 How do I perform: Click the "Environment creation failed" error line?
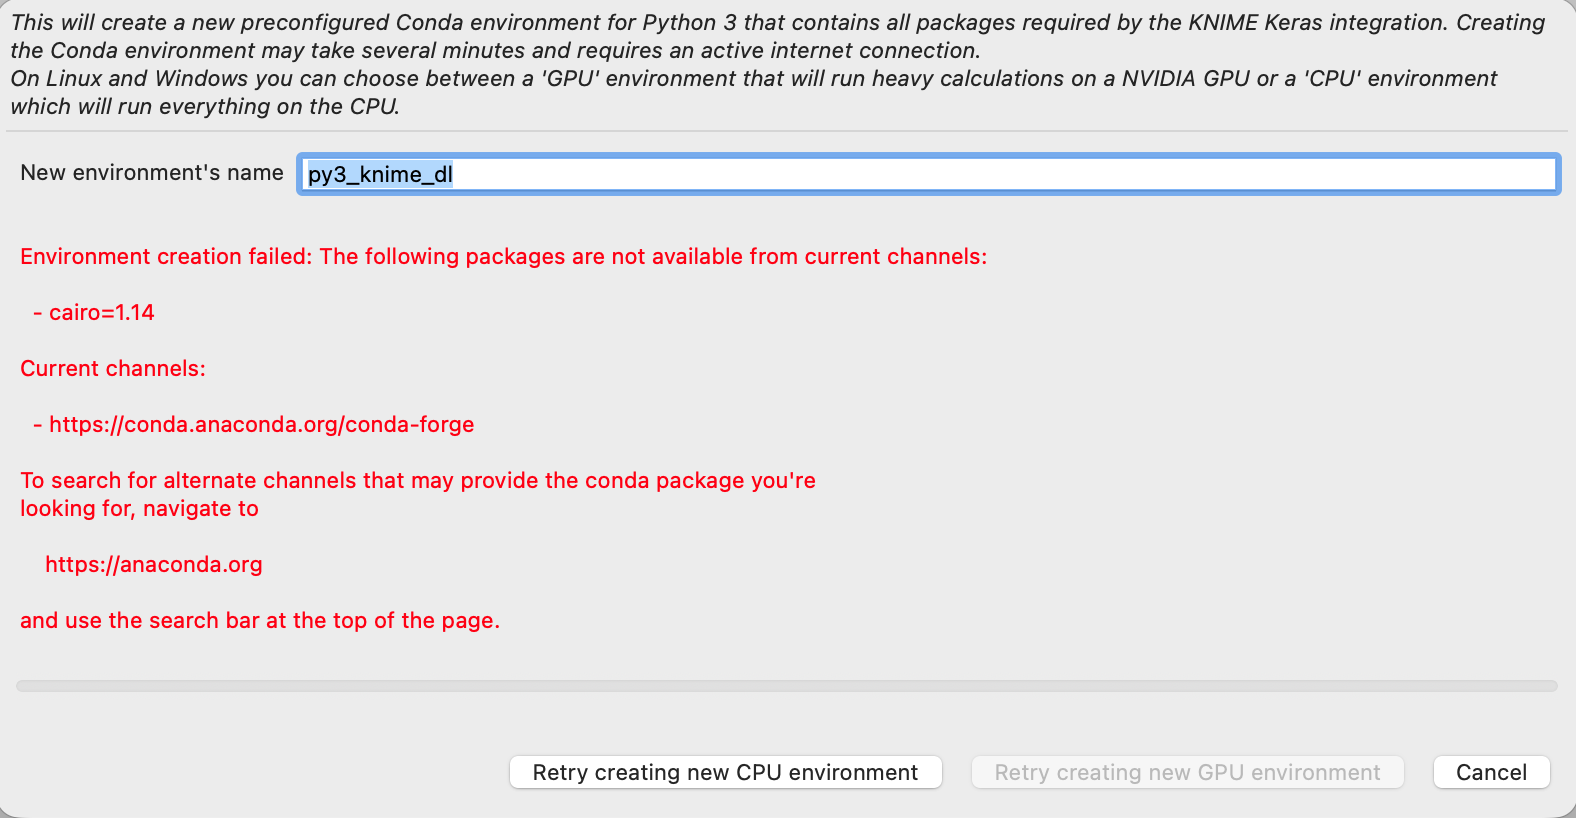(x=503, y=257)
